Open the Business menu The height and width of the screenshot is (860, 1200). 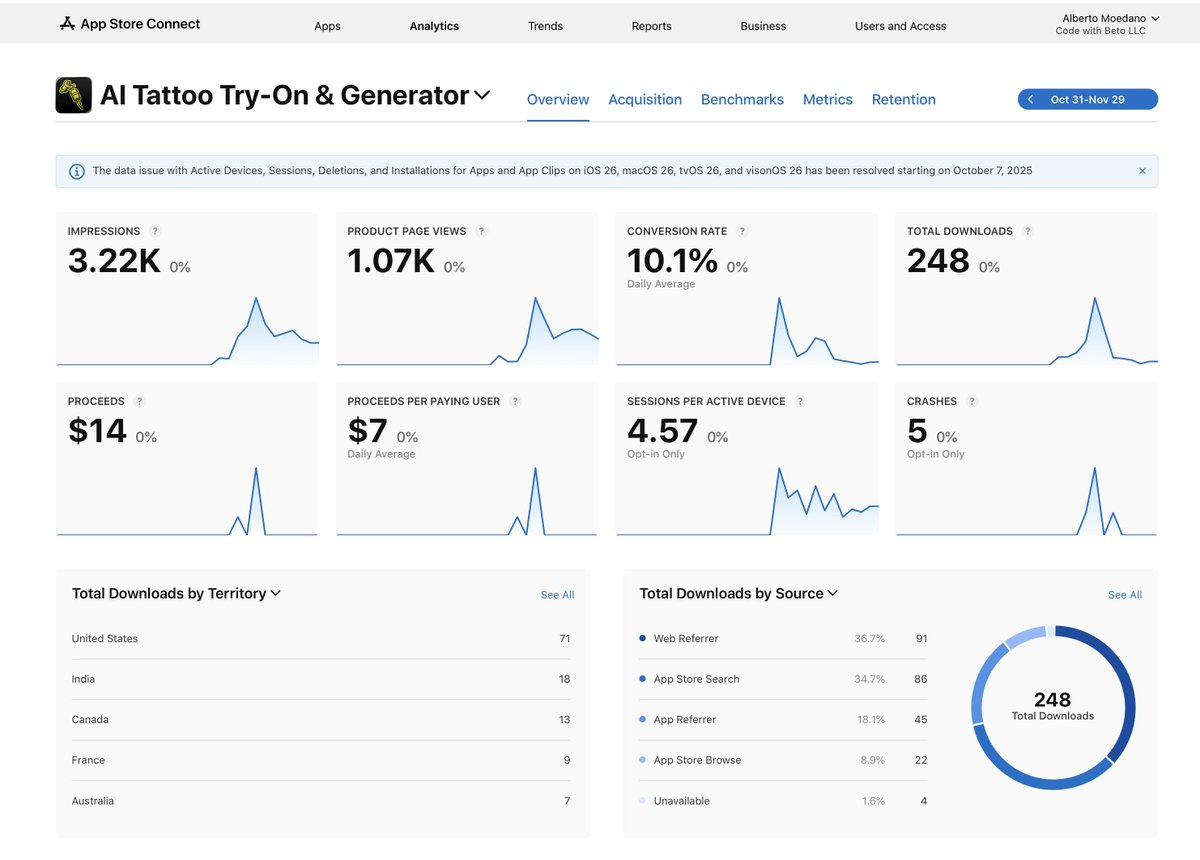(x=763, y=26)
